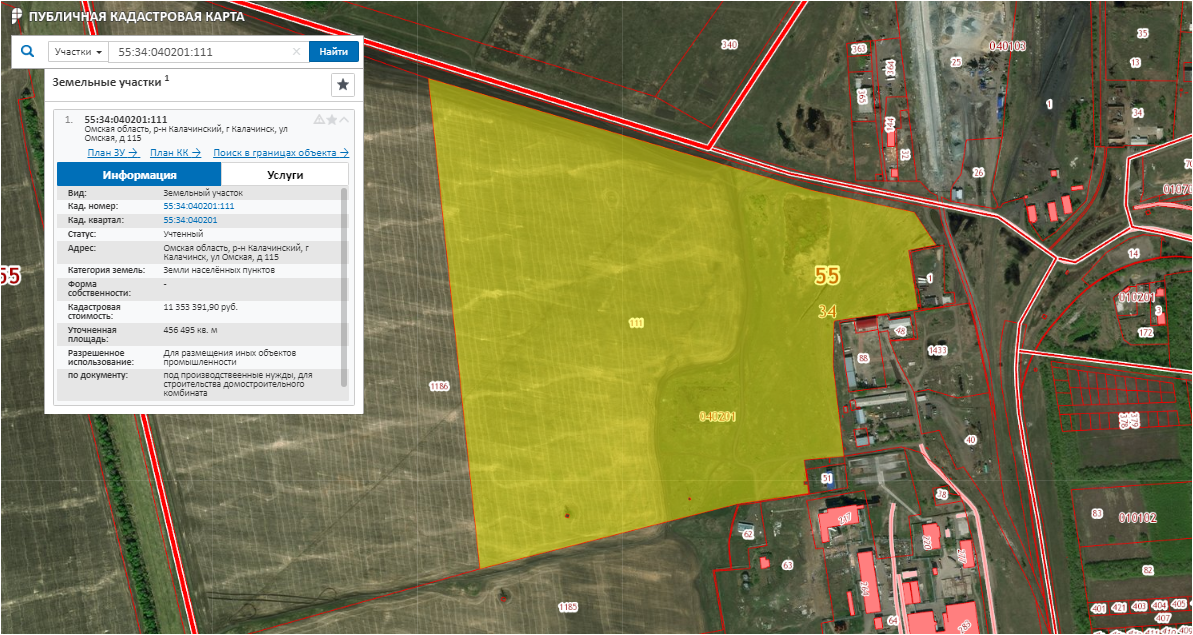
Task: Switch to the Информация tab
Action: click(x=139, y=174)
